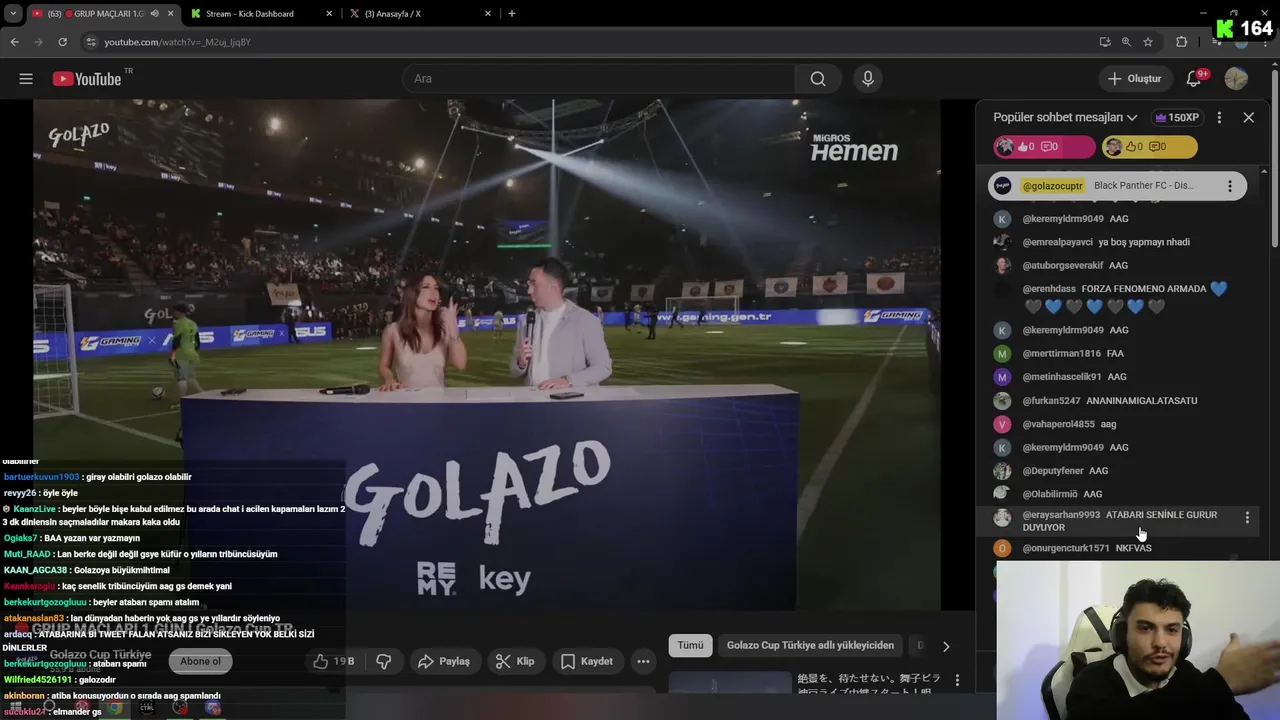Screen dimensions: 1280x720
Task: Mute audio on the YouTube tab
Action: tap(154, 14)
